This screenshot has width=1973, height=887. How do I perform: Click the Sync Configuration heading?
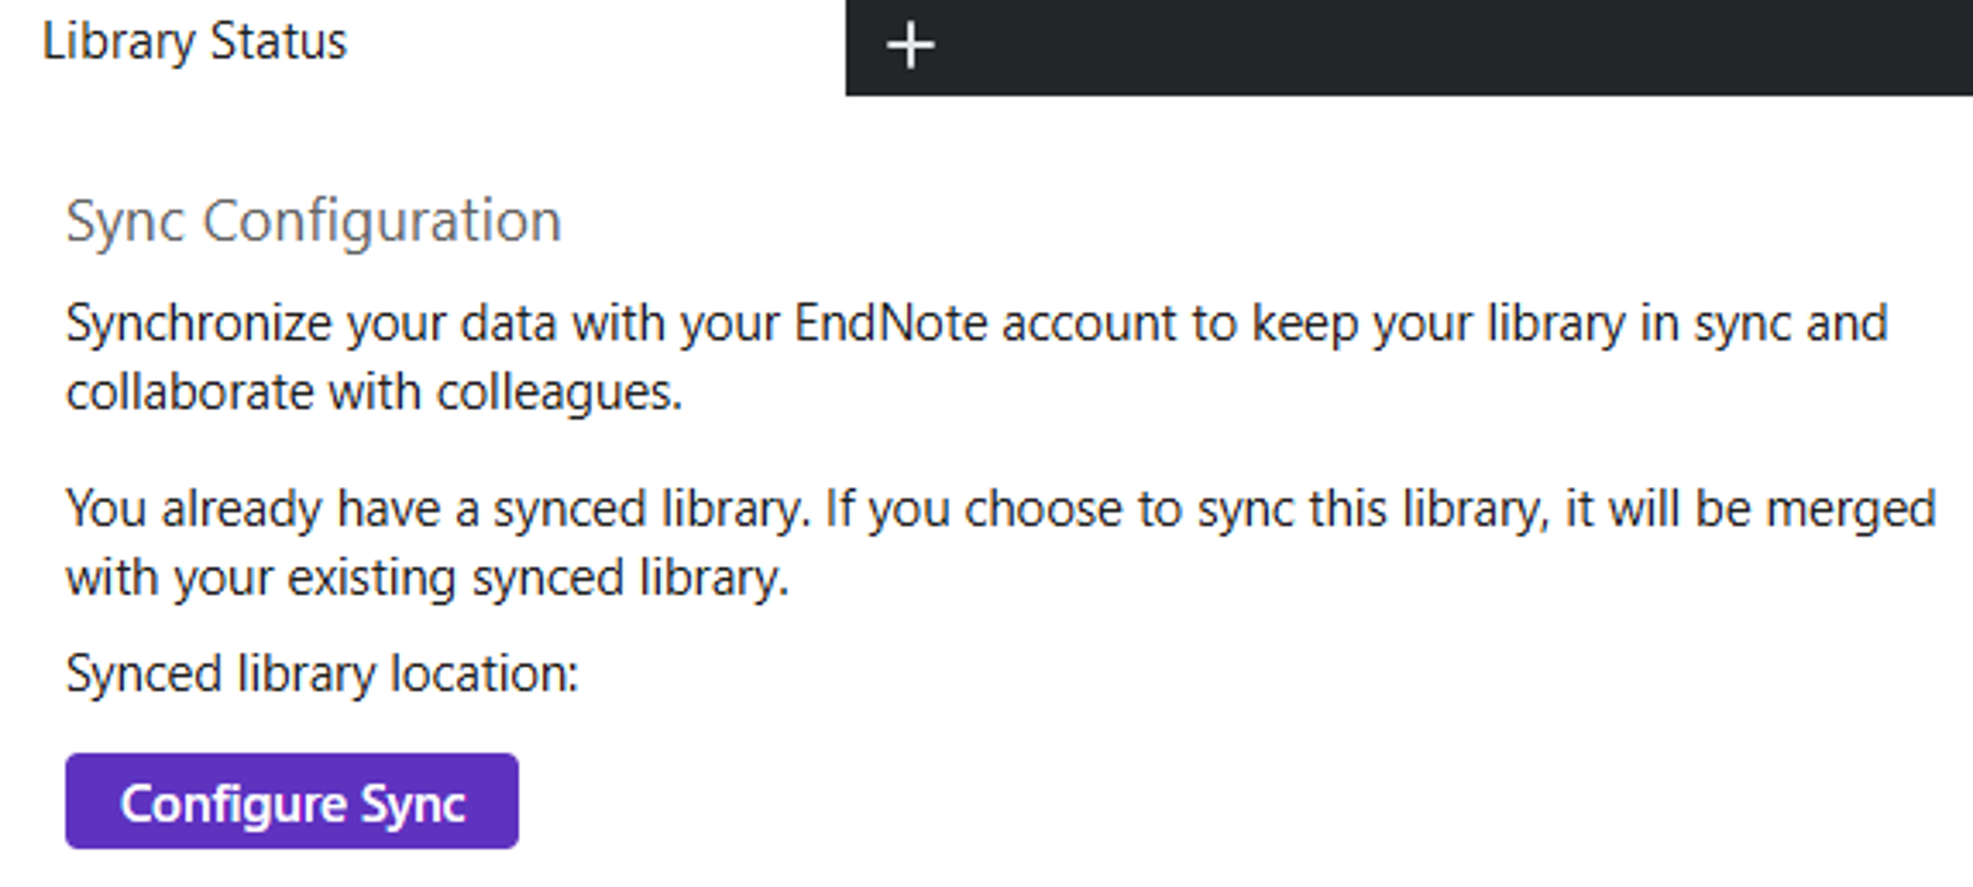point(313,221)
